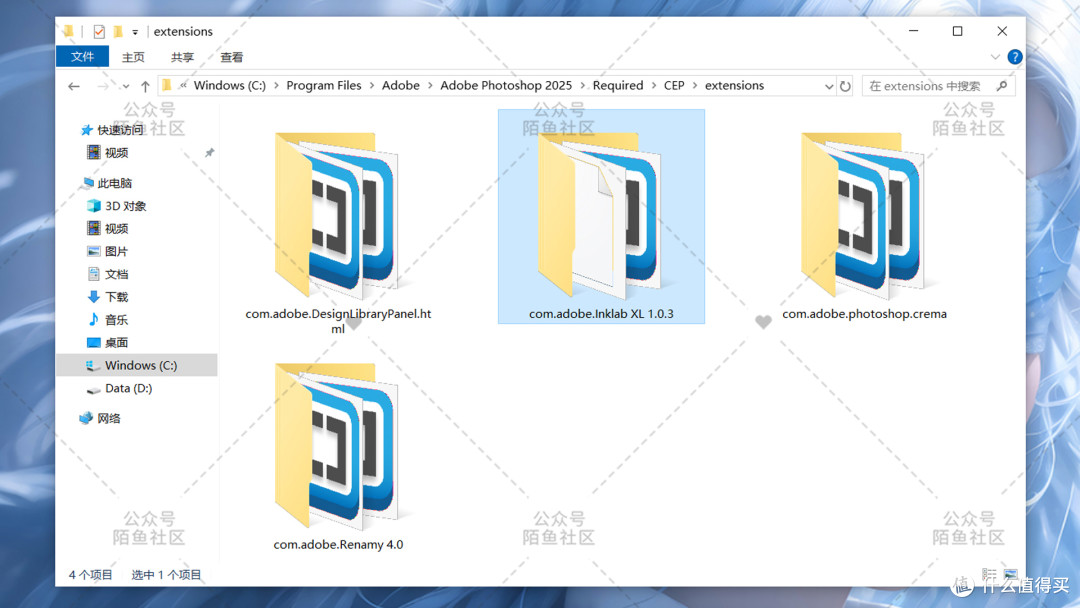1080x608 pixels.
Task: Click the pin icon beside Videos
Action: (x=209, y=152)
